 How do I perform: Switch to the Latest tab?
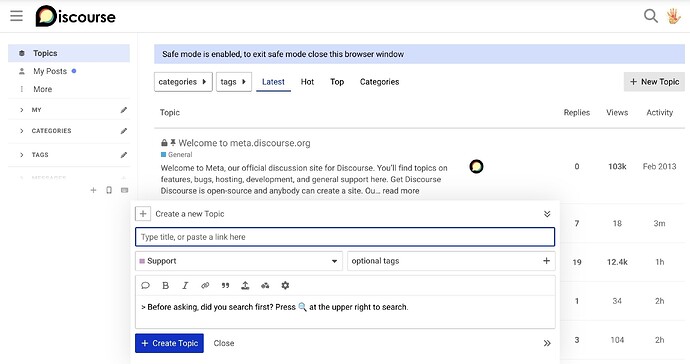pyautogui.click(x=273, y=82)
